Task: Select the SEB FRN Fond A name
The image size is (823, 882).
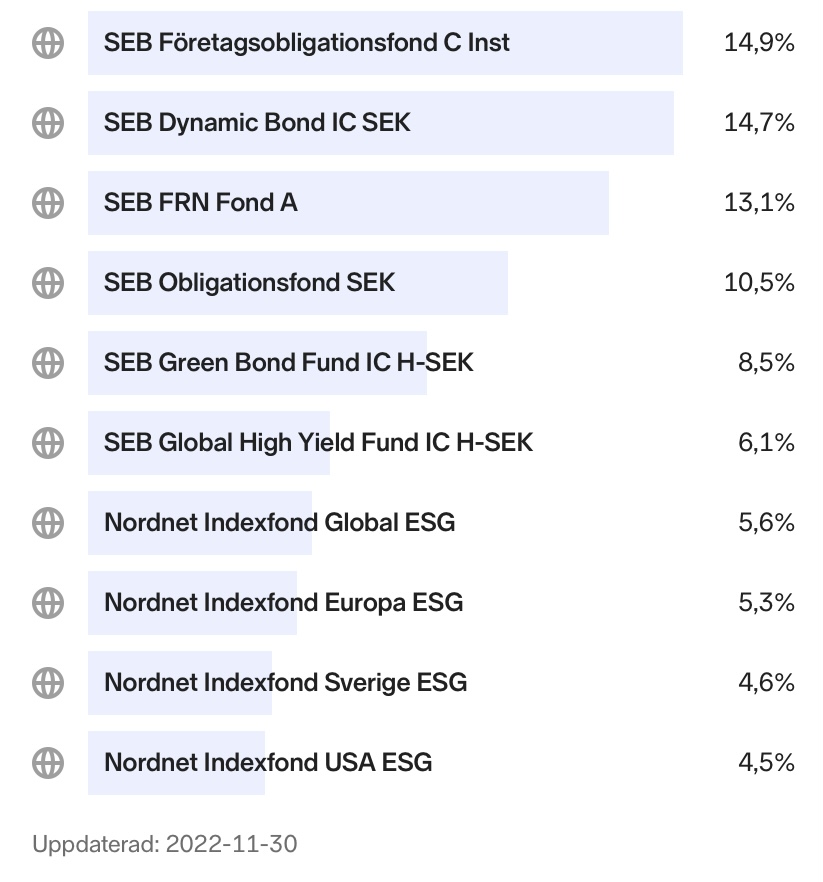Action: [x=200, y=203]
